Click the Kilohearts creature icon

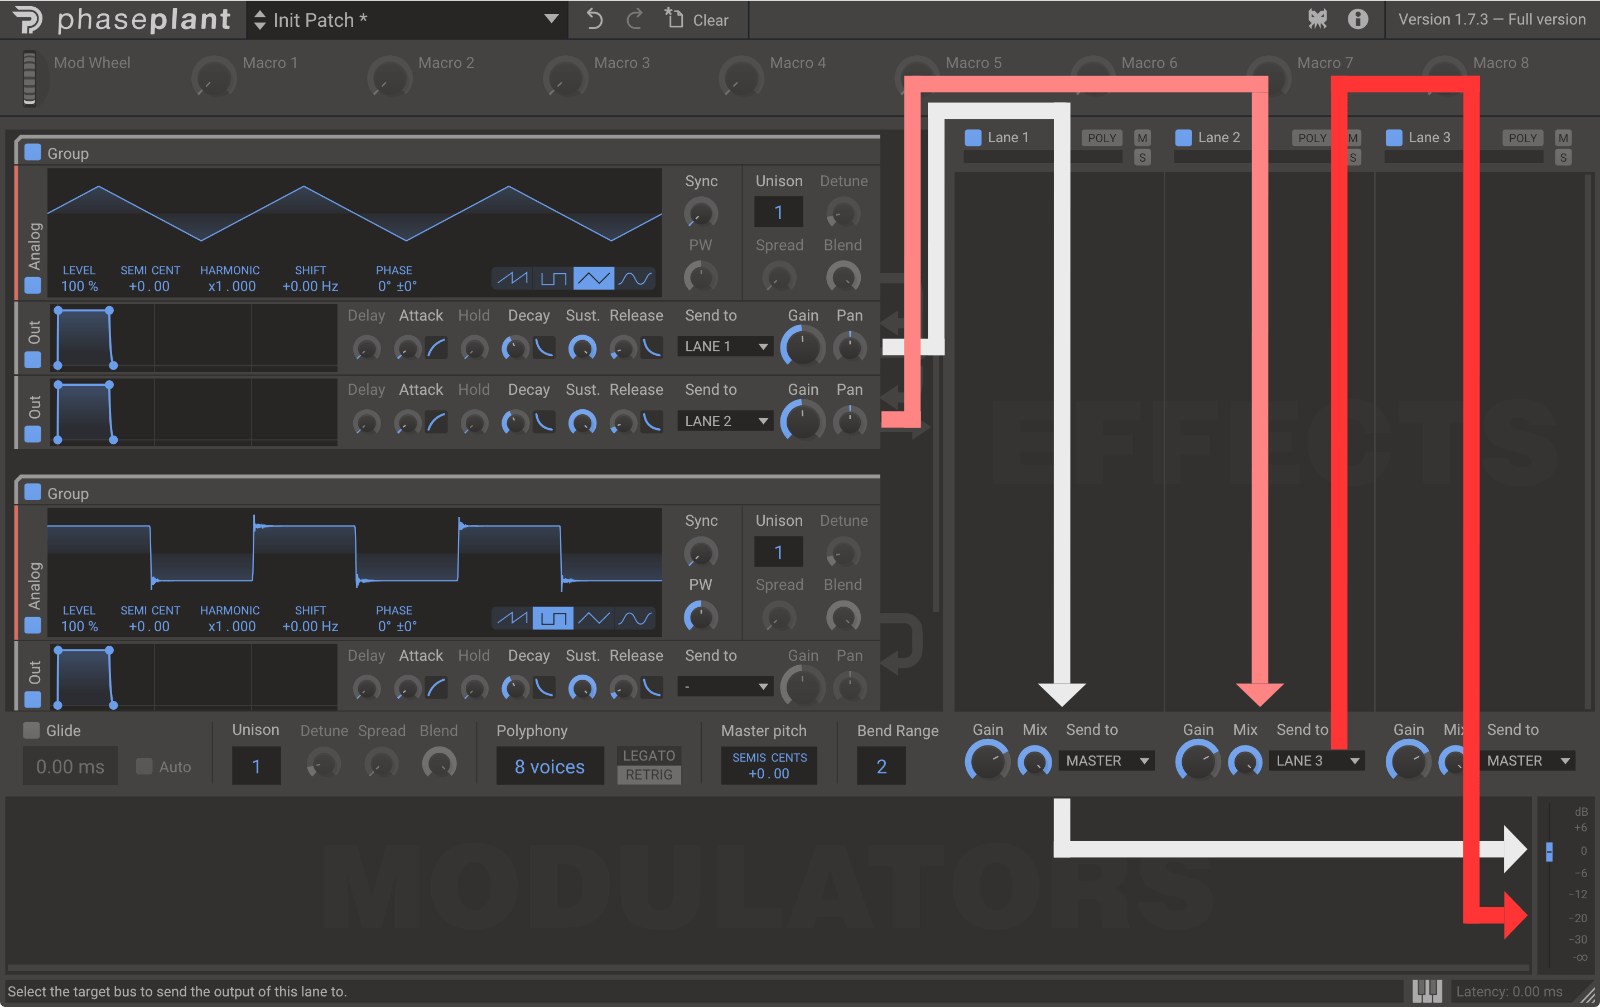(1318, 19)
